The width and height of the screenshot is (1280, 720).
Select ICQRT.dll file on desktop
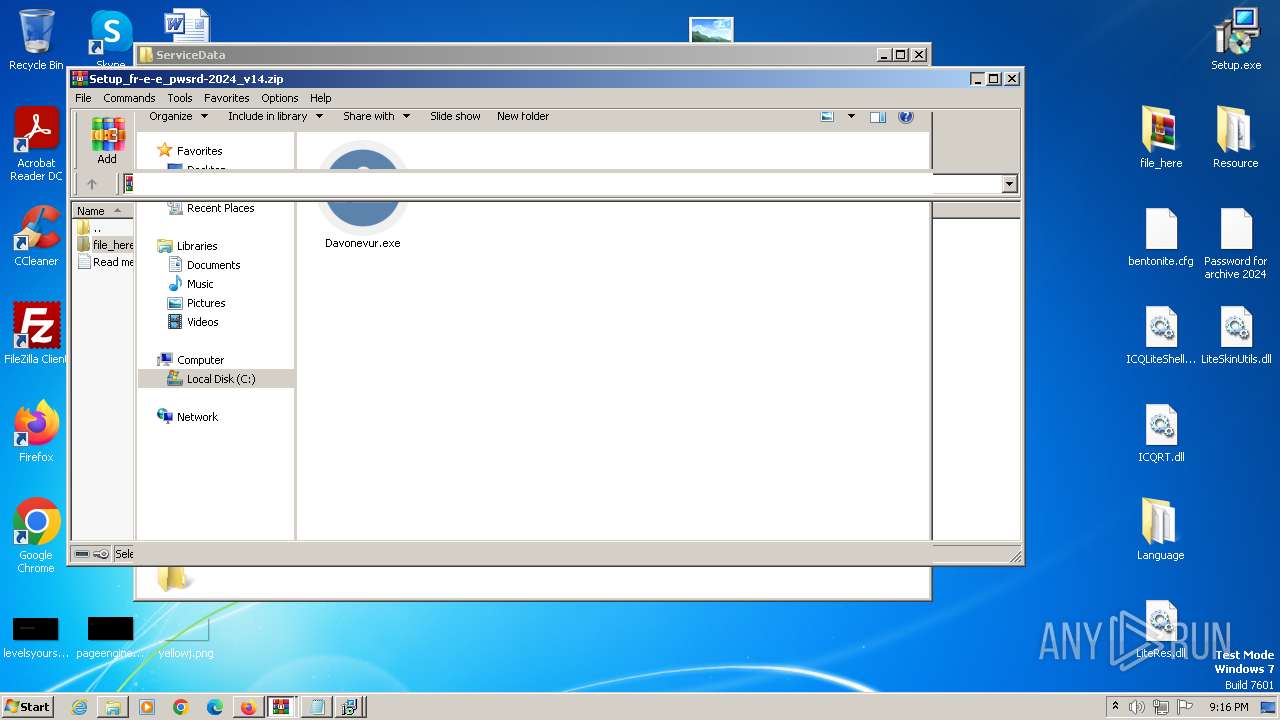1161,433
